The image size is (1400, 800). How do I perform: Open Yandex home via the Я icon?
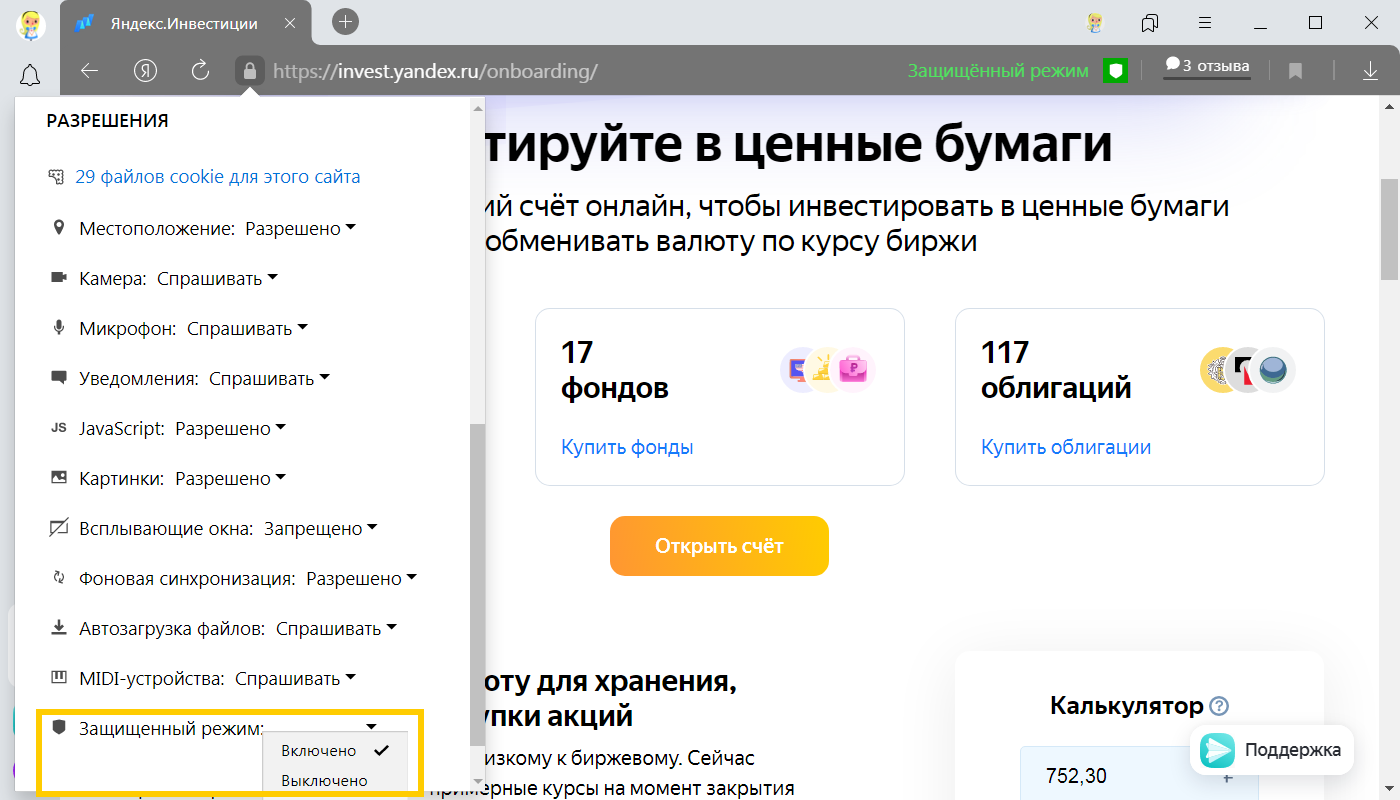[x=146, y=70]
